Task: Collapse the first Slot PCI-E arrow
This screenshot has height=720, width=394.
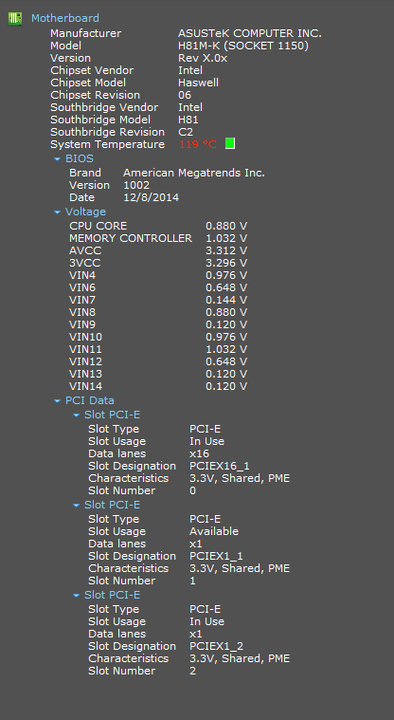Action: 76,415
